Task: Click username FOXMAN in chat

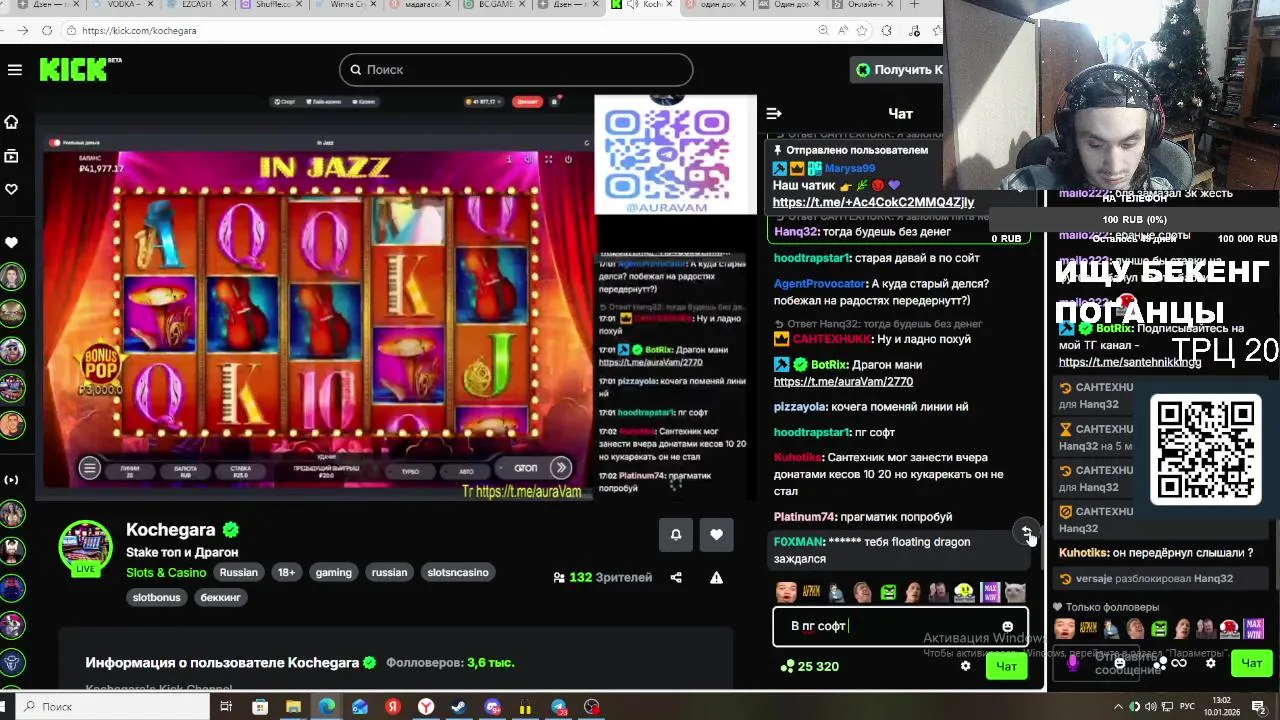Action: (798, 542)
